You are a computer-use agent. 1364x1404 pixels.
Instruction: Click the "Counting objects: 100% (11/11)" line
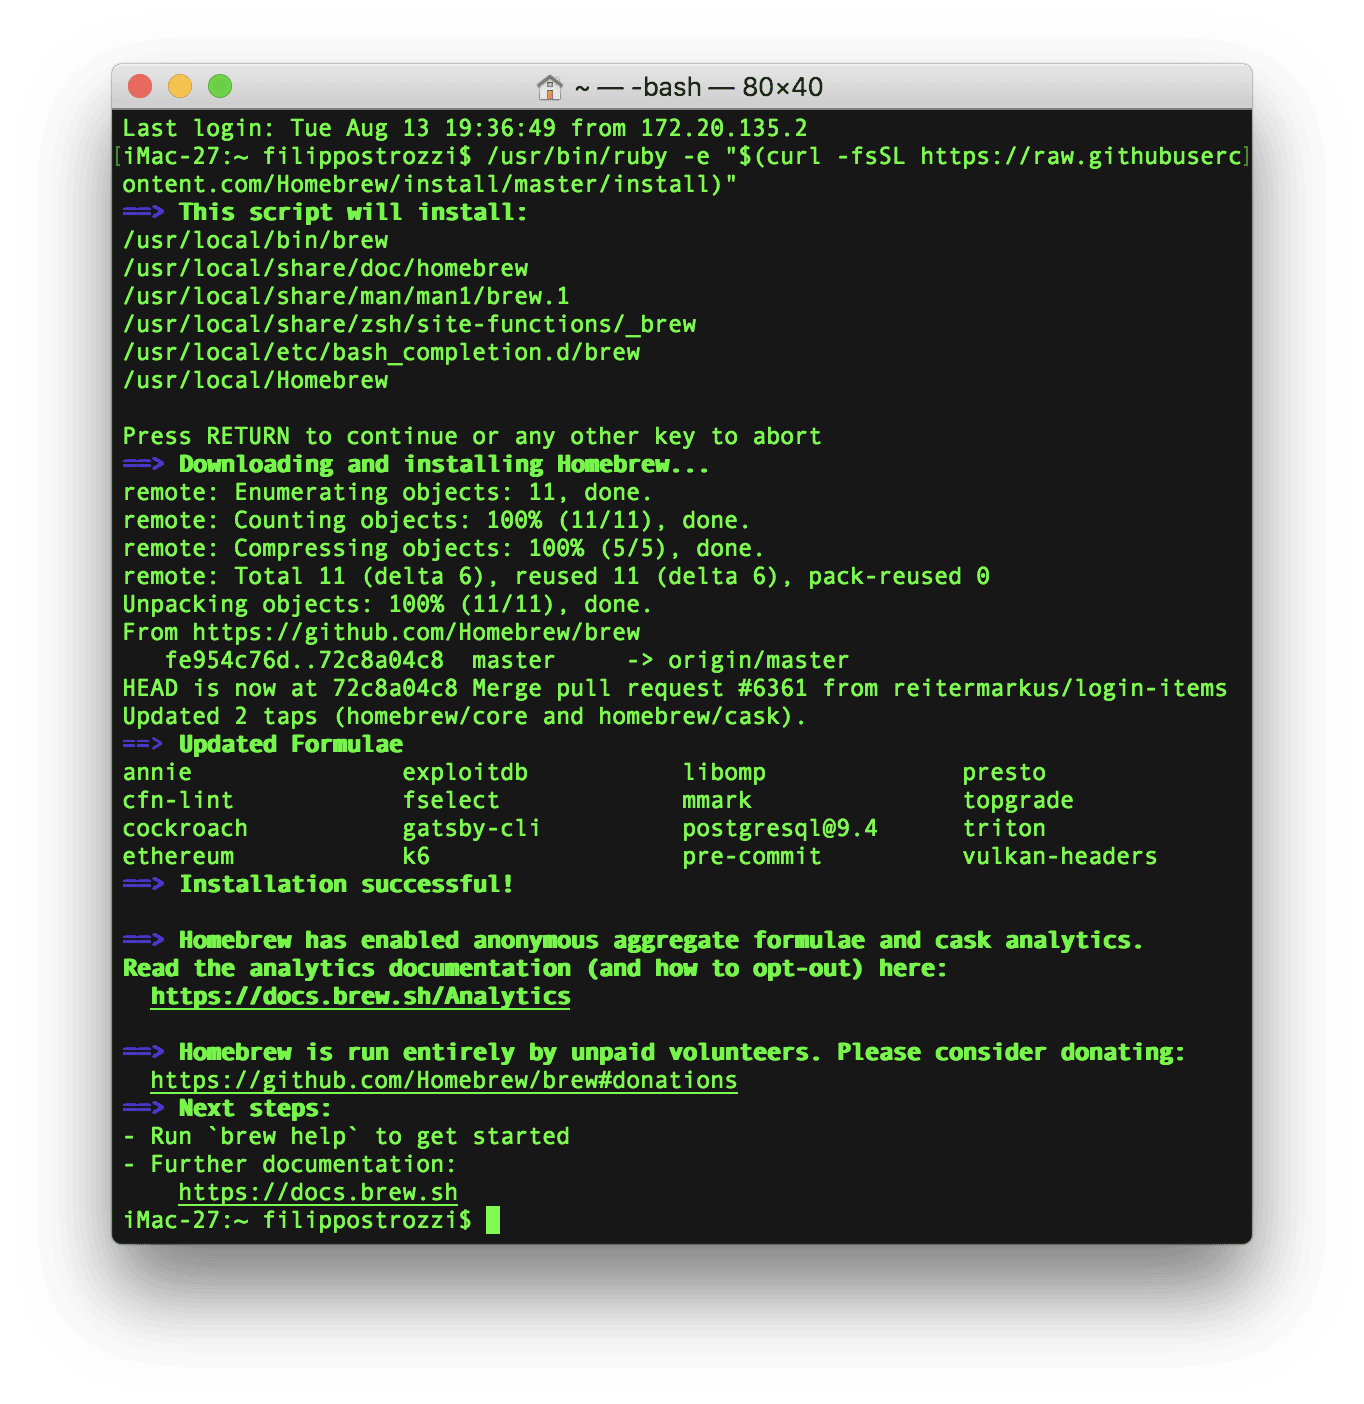[437, 521]
